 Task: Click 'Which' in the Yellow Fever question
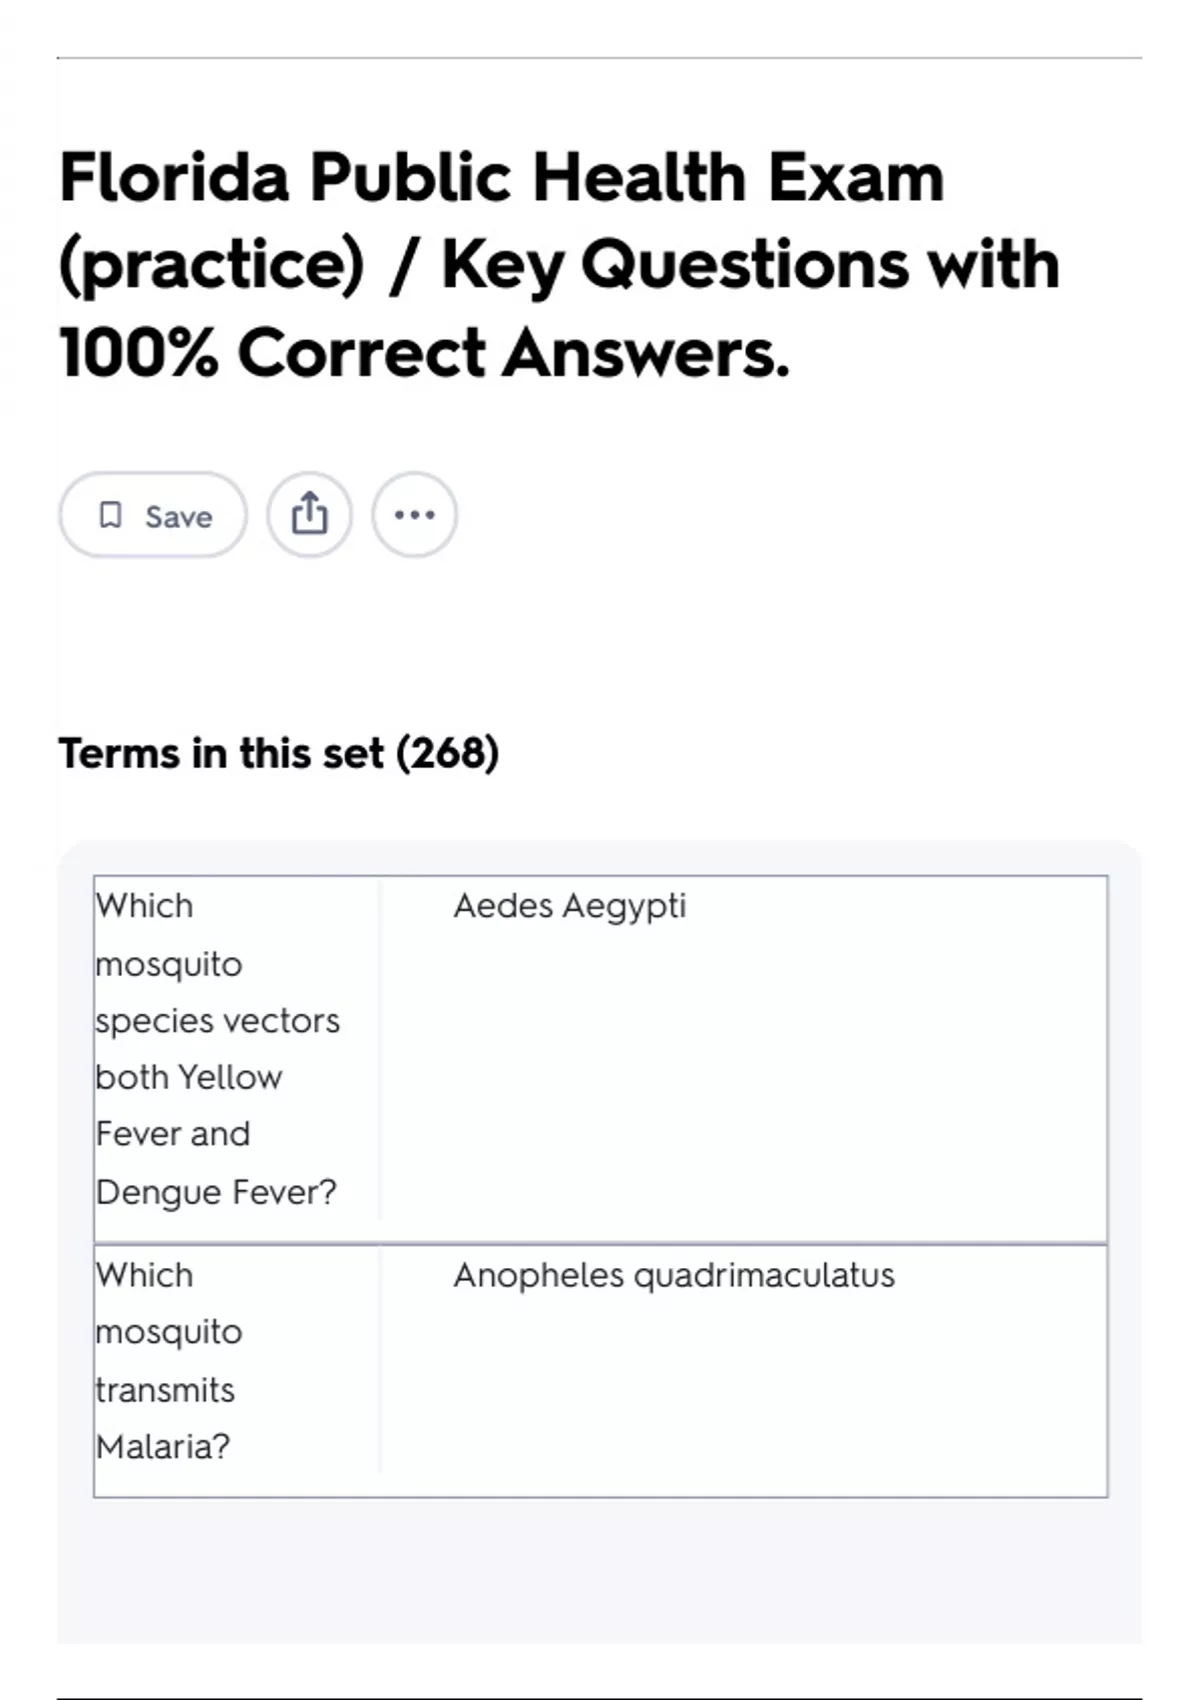coord(145,906)
